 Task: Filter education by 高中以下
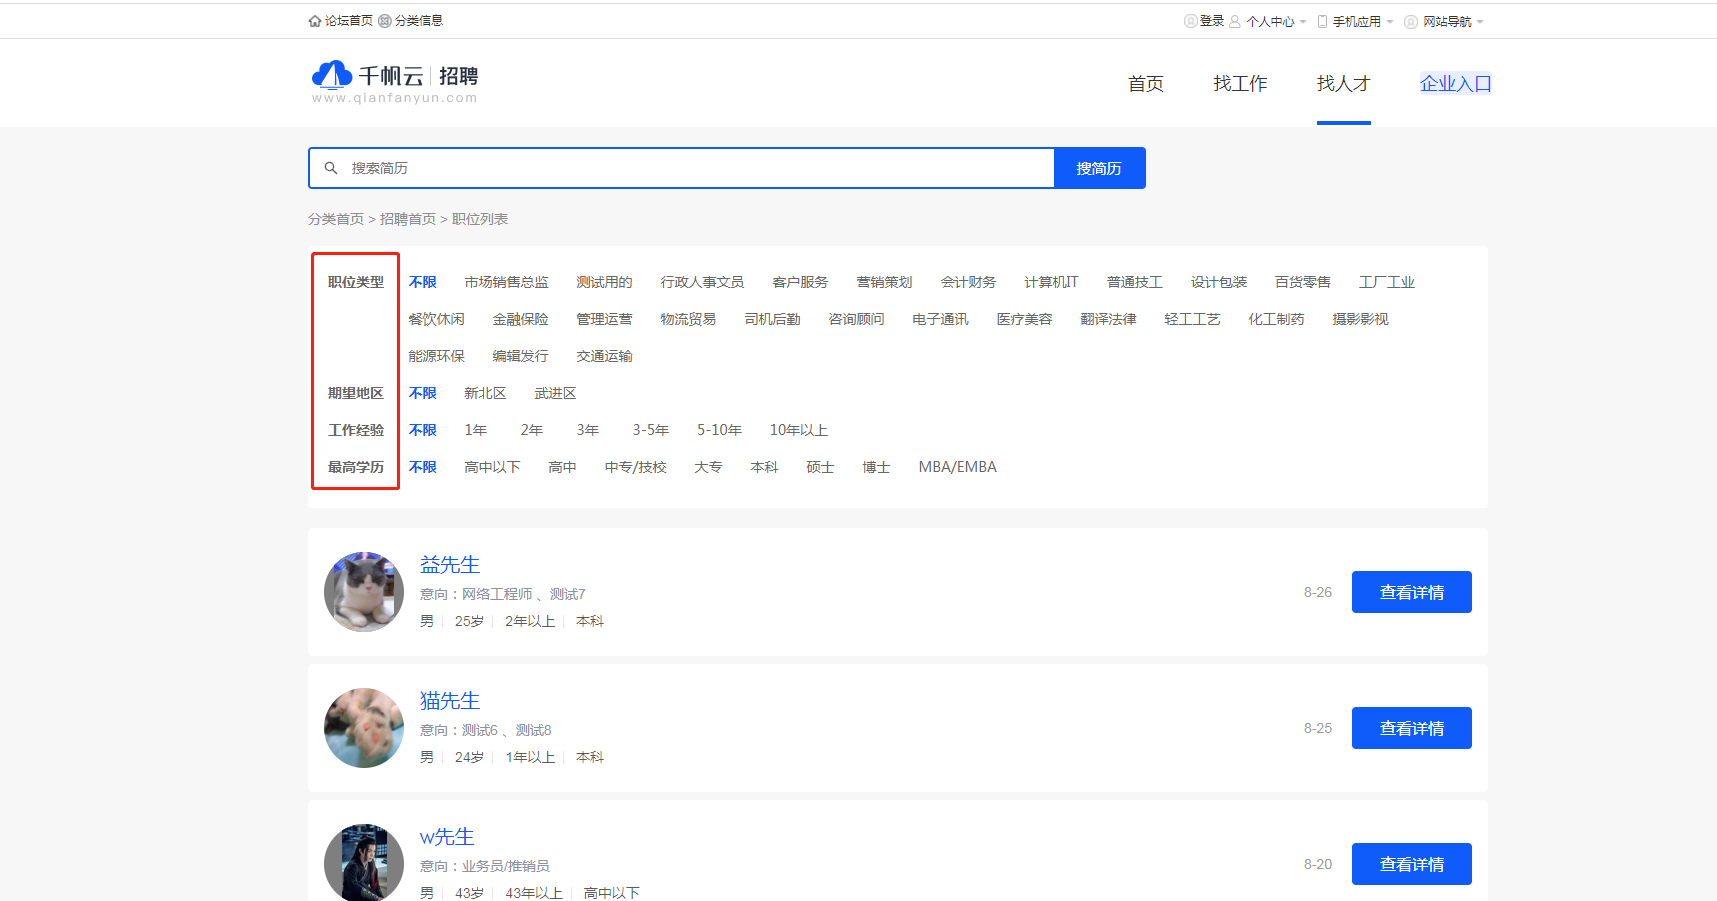click(x=493, y=467)
